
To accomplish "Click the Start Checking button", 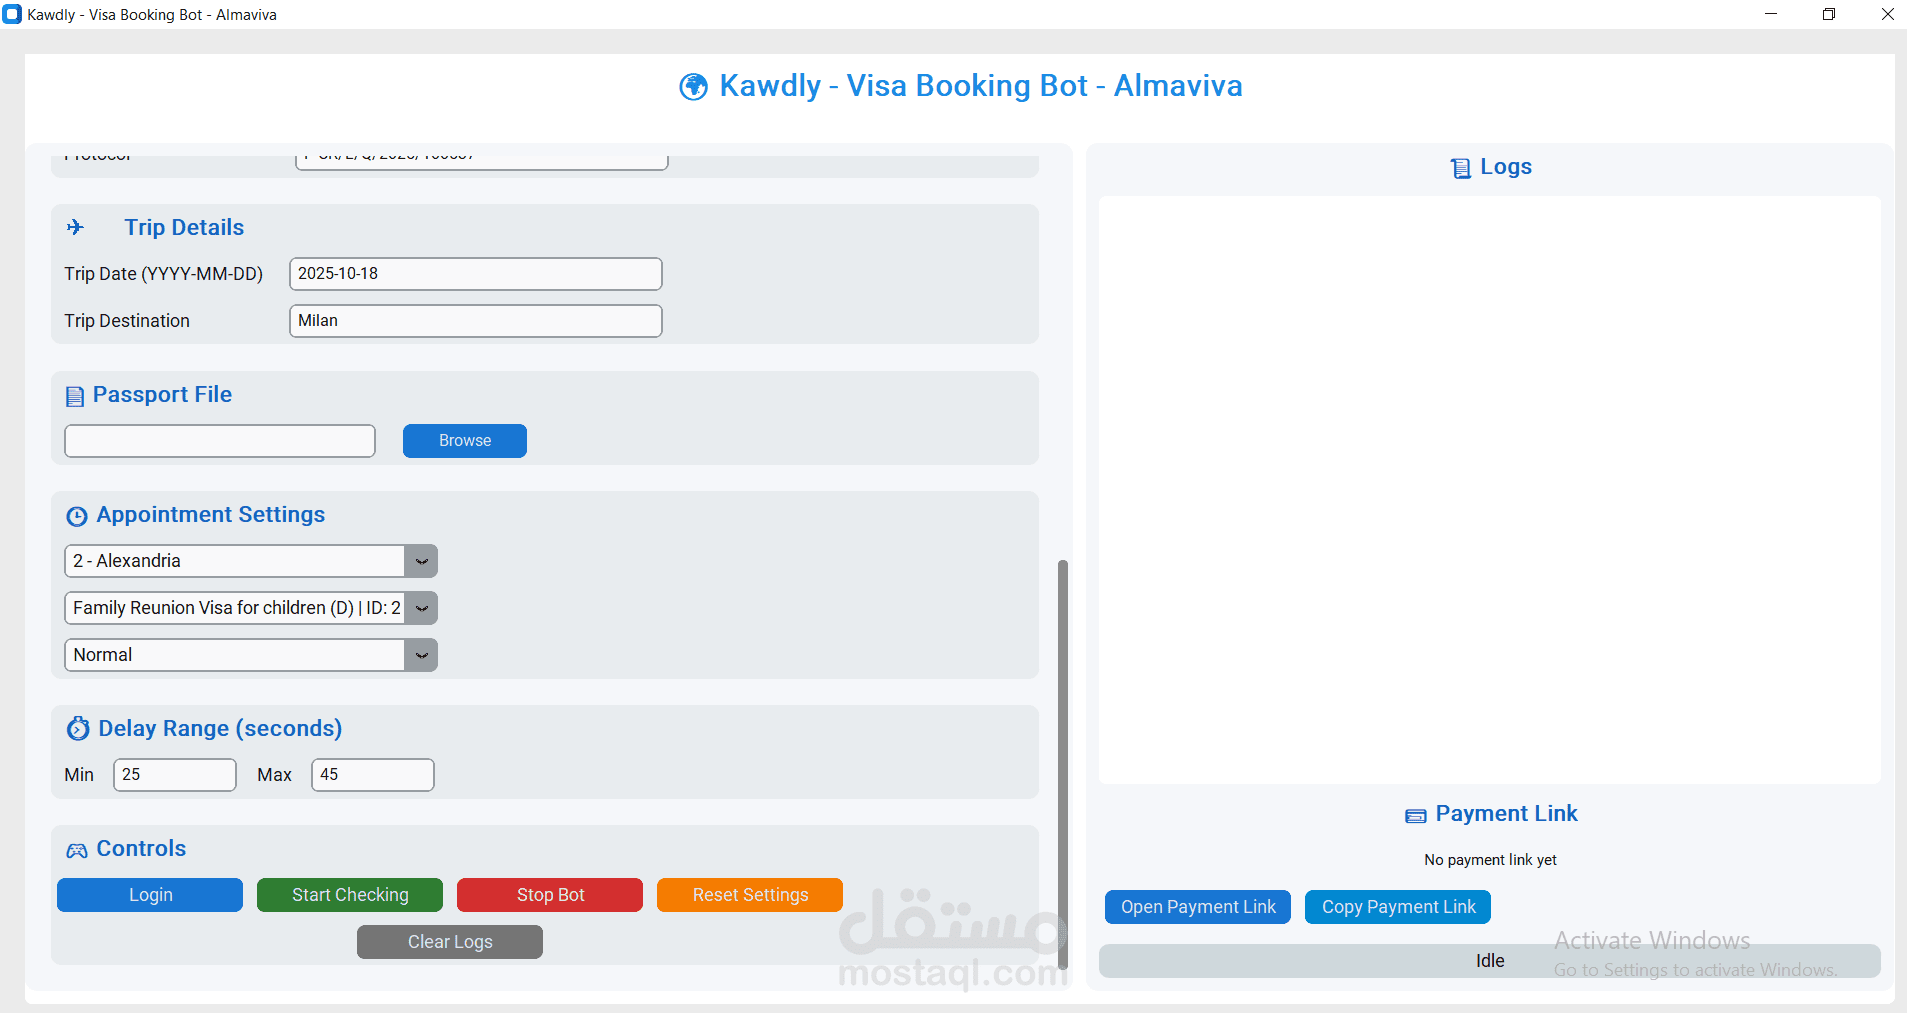I will 350,895.
